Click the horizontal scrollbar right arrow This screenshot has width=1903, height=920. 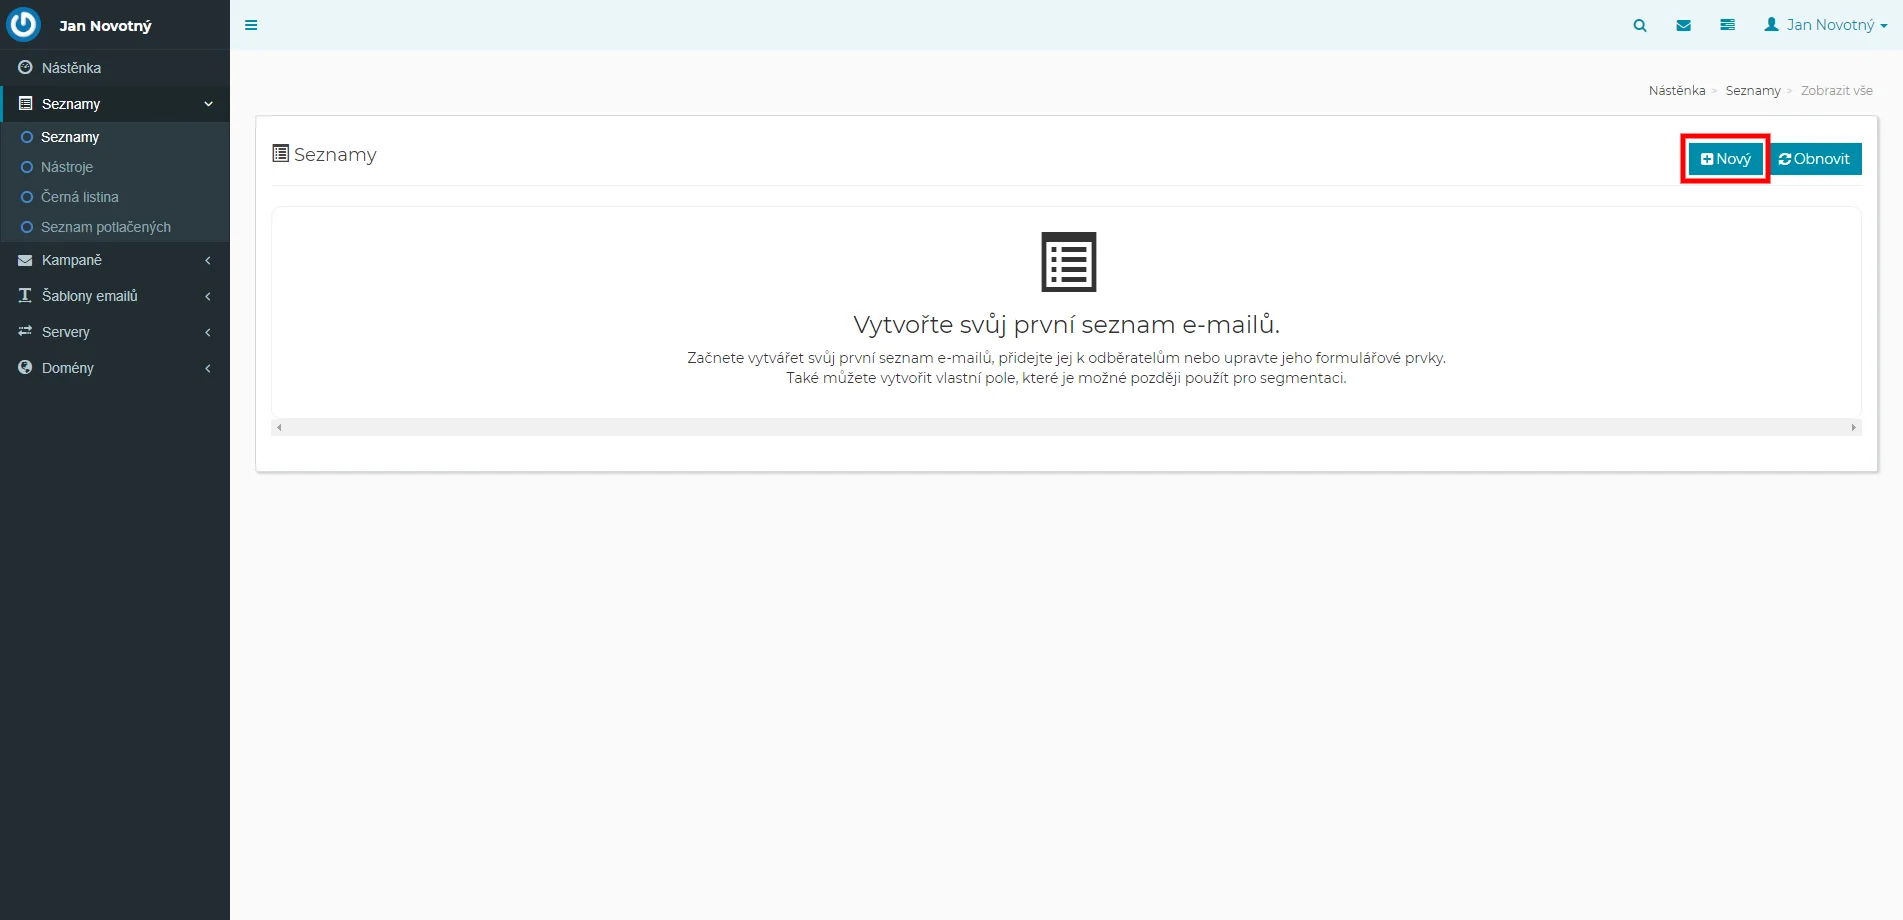(1853, 428)
